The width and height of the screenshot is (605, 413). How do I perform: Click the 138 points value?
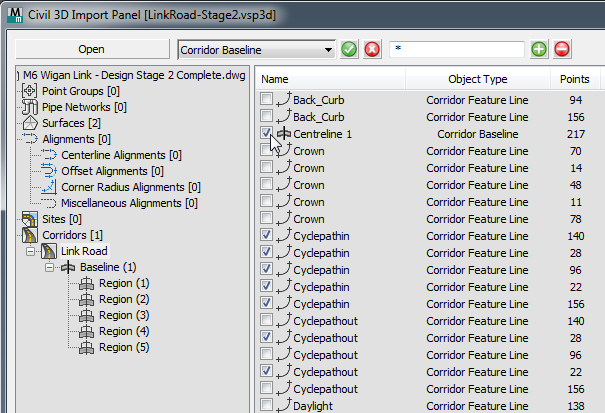[576, 406]
